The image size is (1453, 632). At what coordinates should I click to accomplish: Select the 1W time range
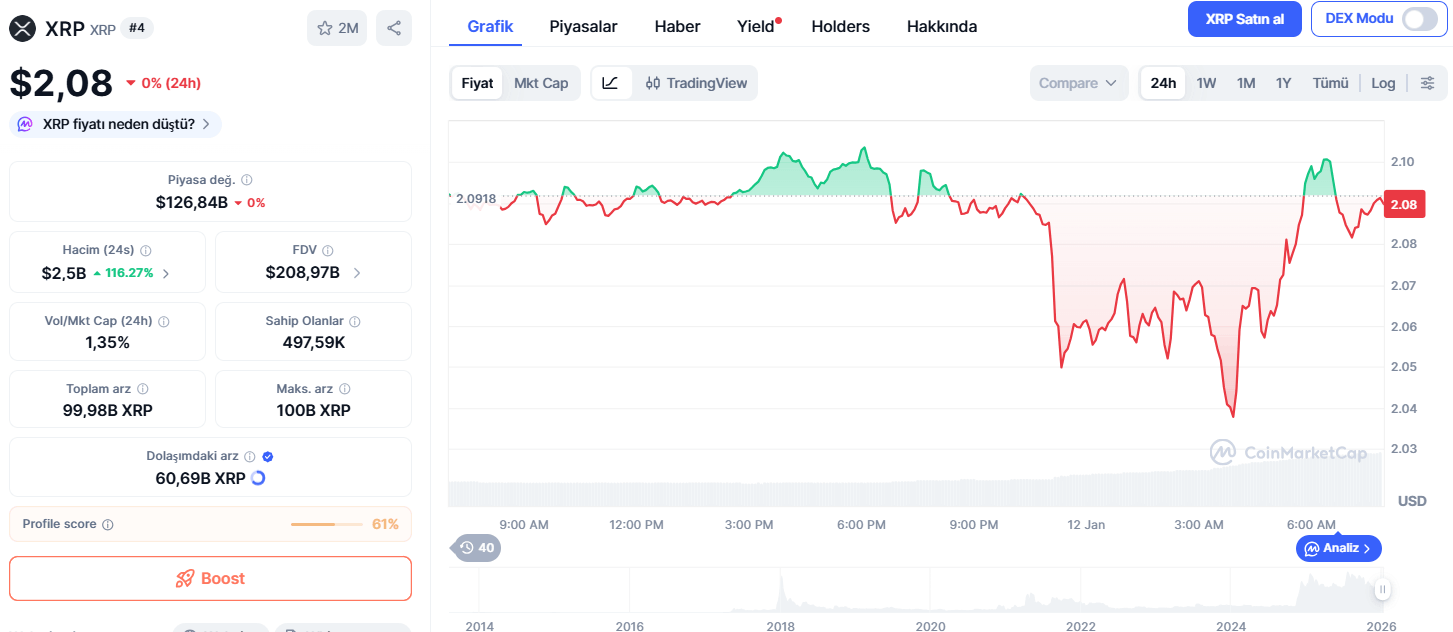[x=1206, y=83]
